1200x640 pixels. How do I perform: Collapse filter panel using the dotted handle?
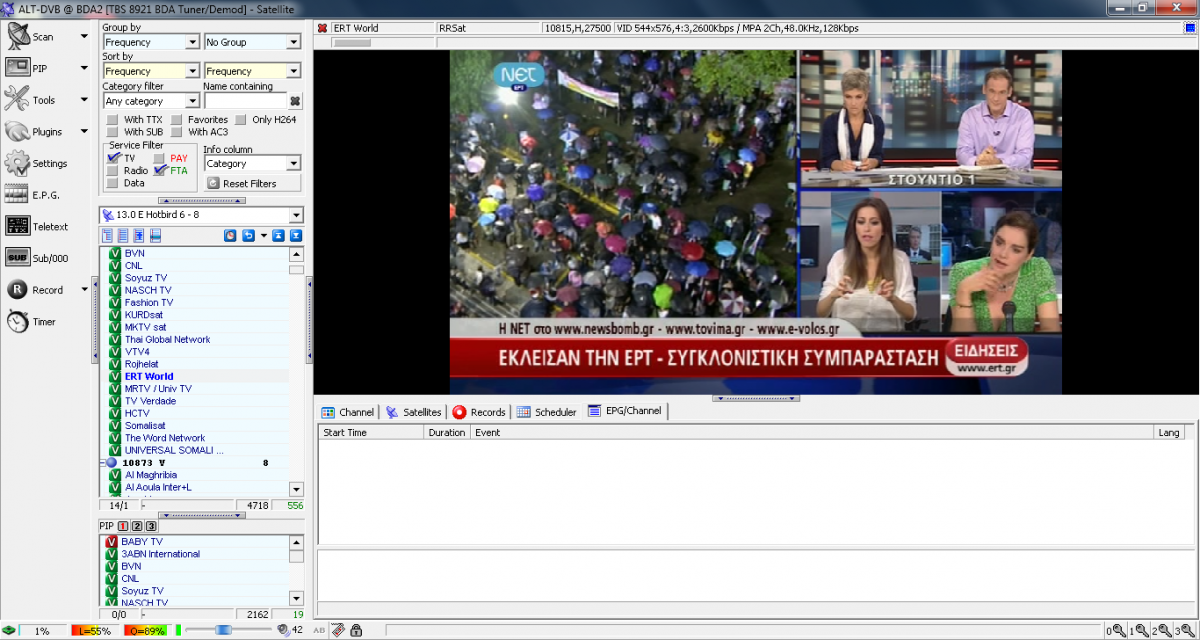[x=201, y=200]
